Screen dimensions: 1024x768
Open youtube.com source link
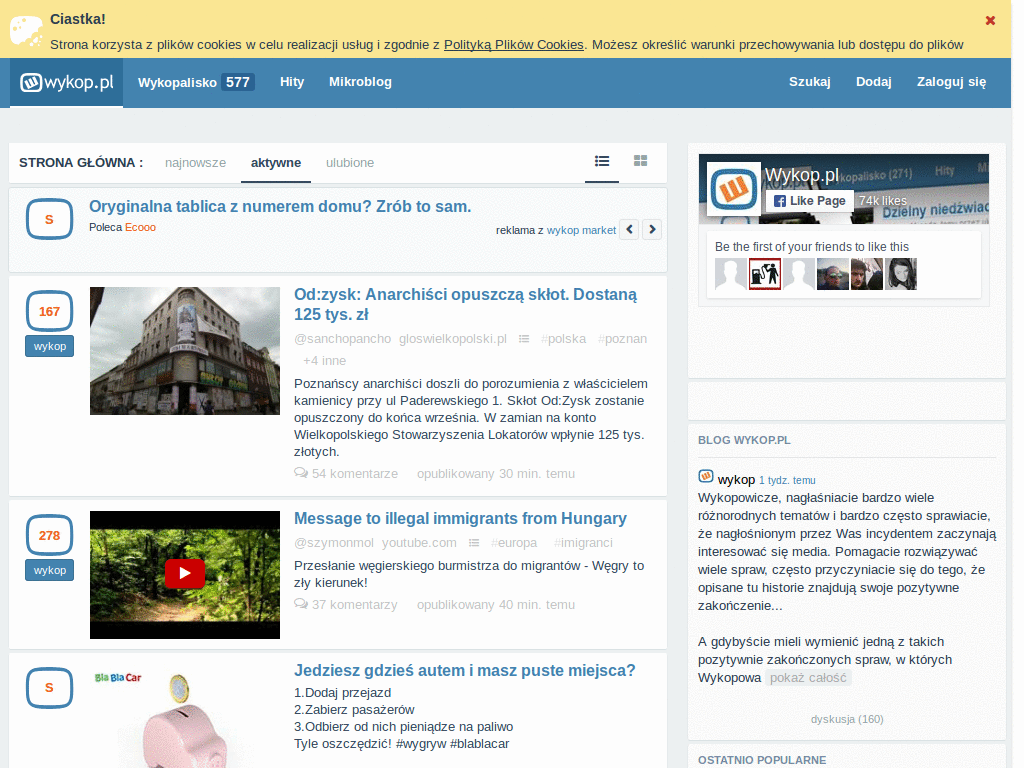tap(419, 543)
